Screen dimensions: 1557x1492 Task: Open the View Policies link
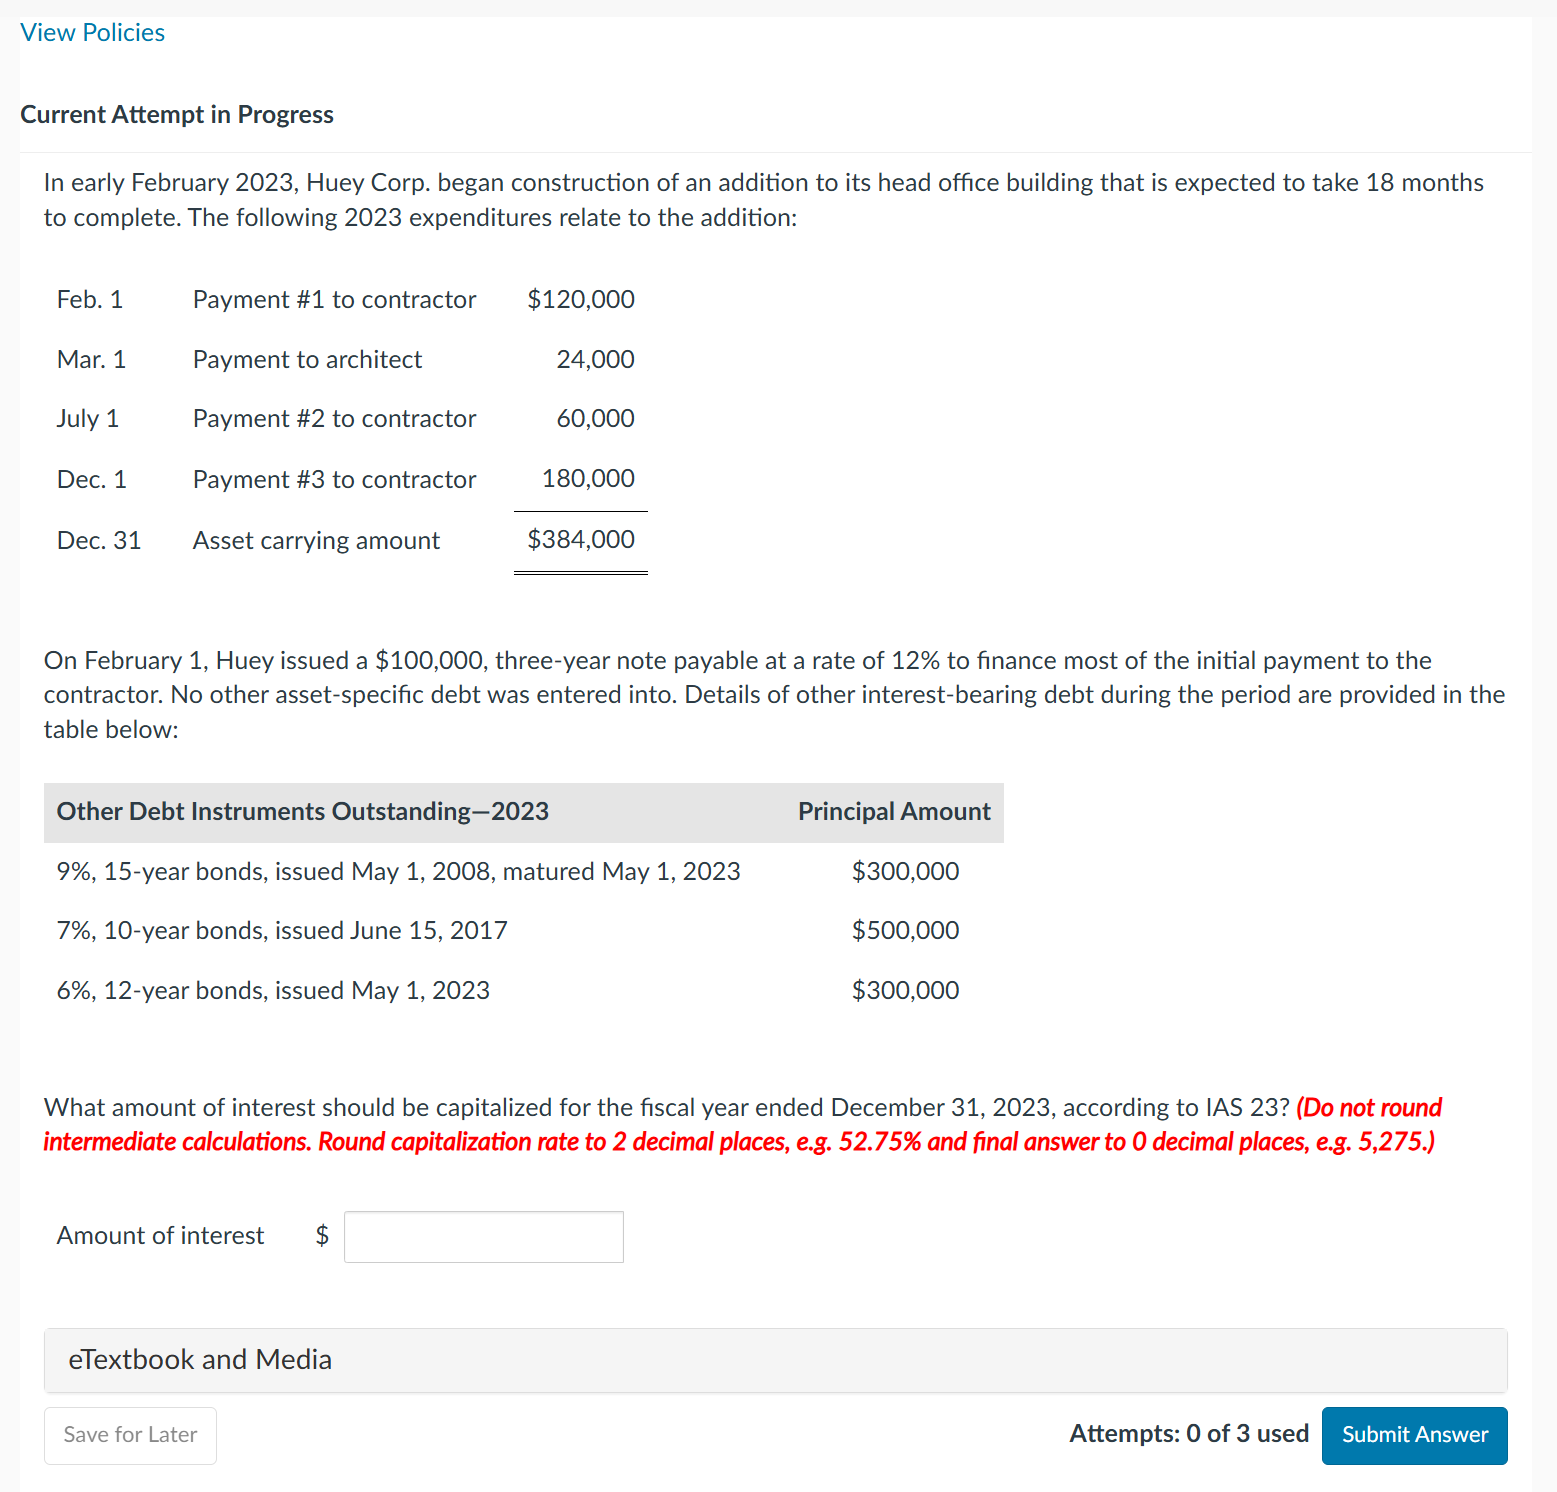[91, 32]
